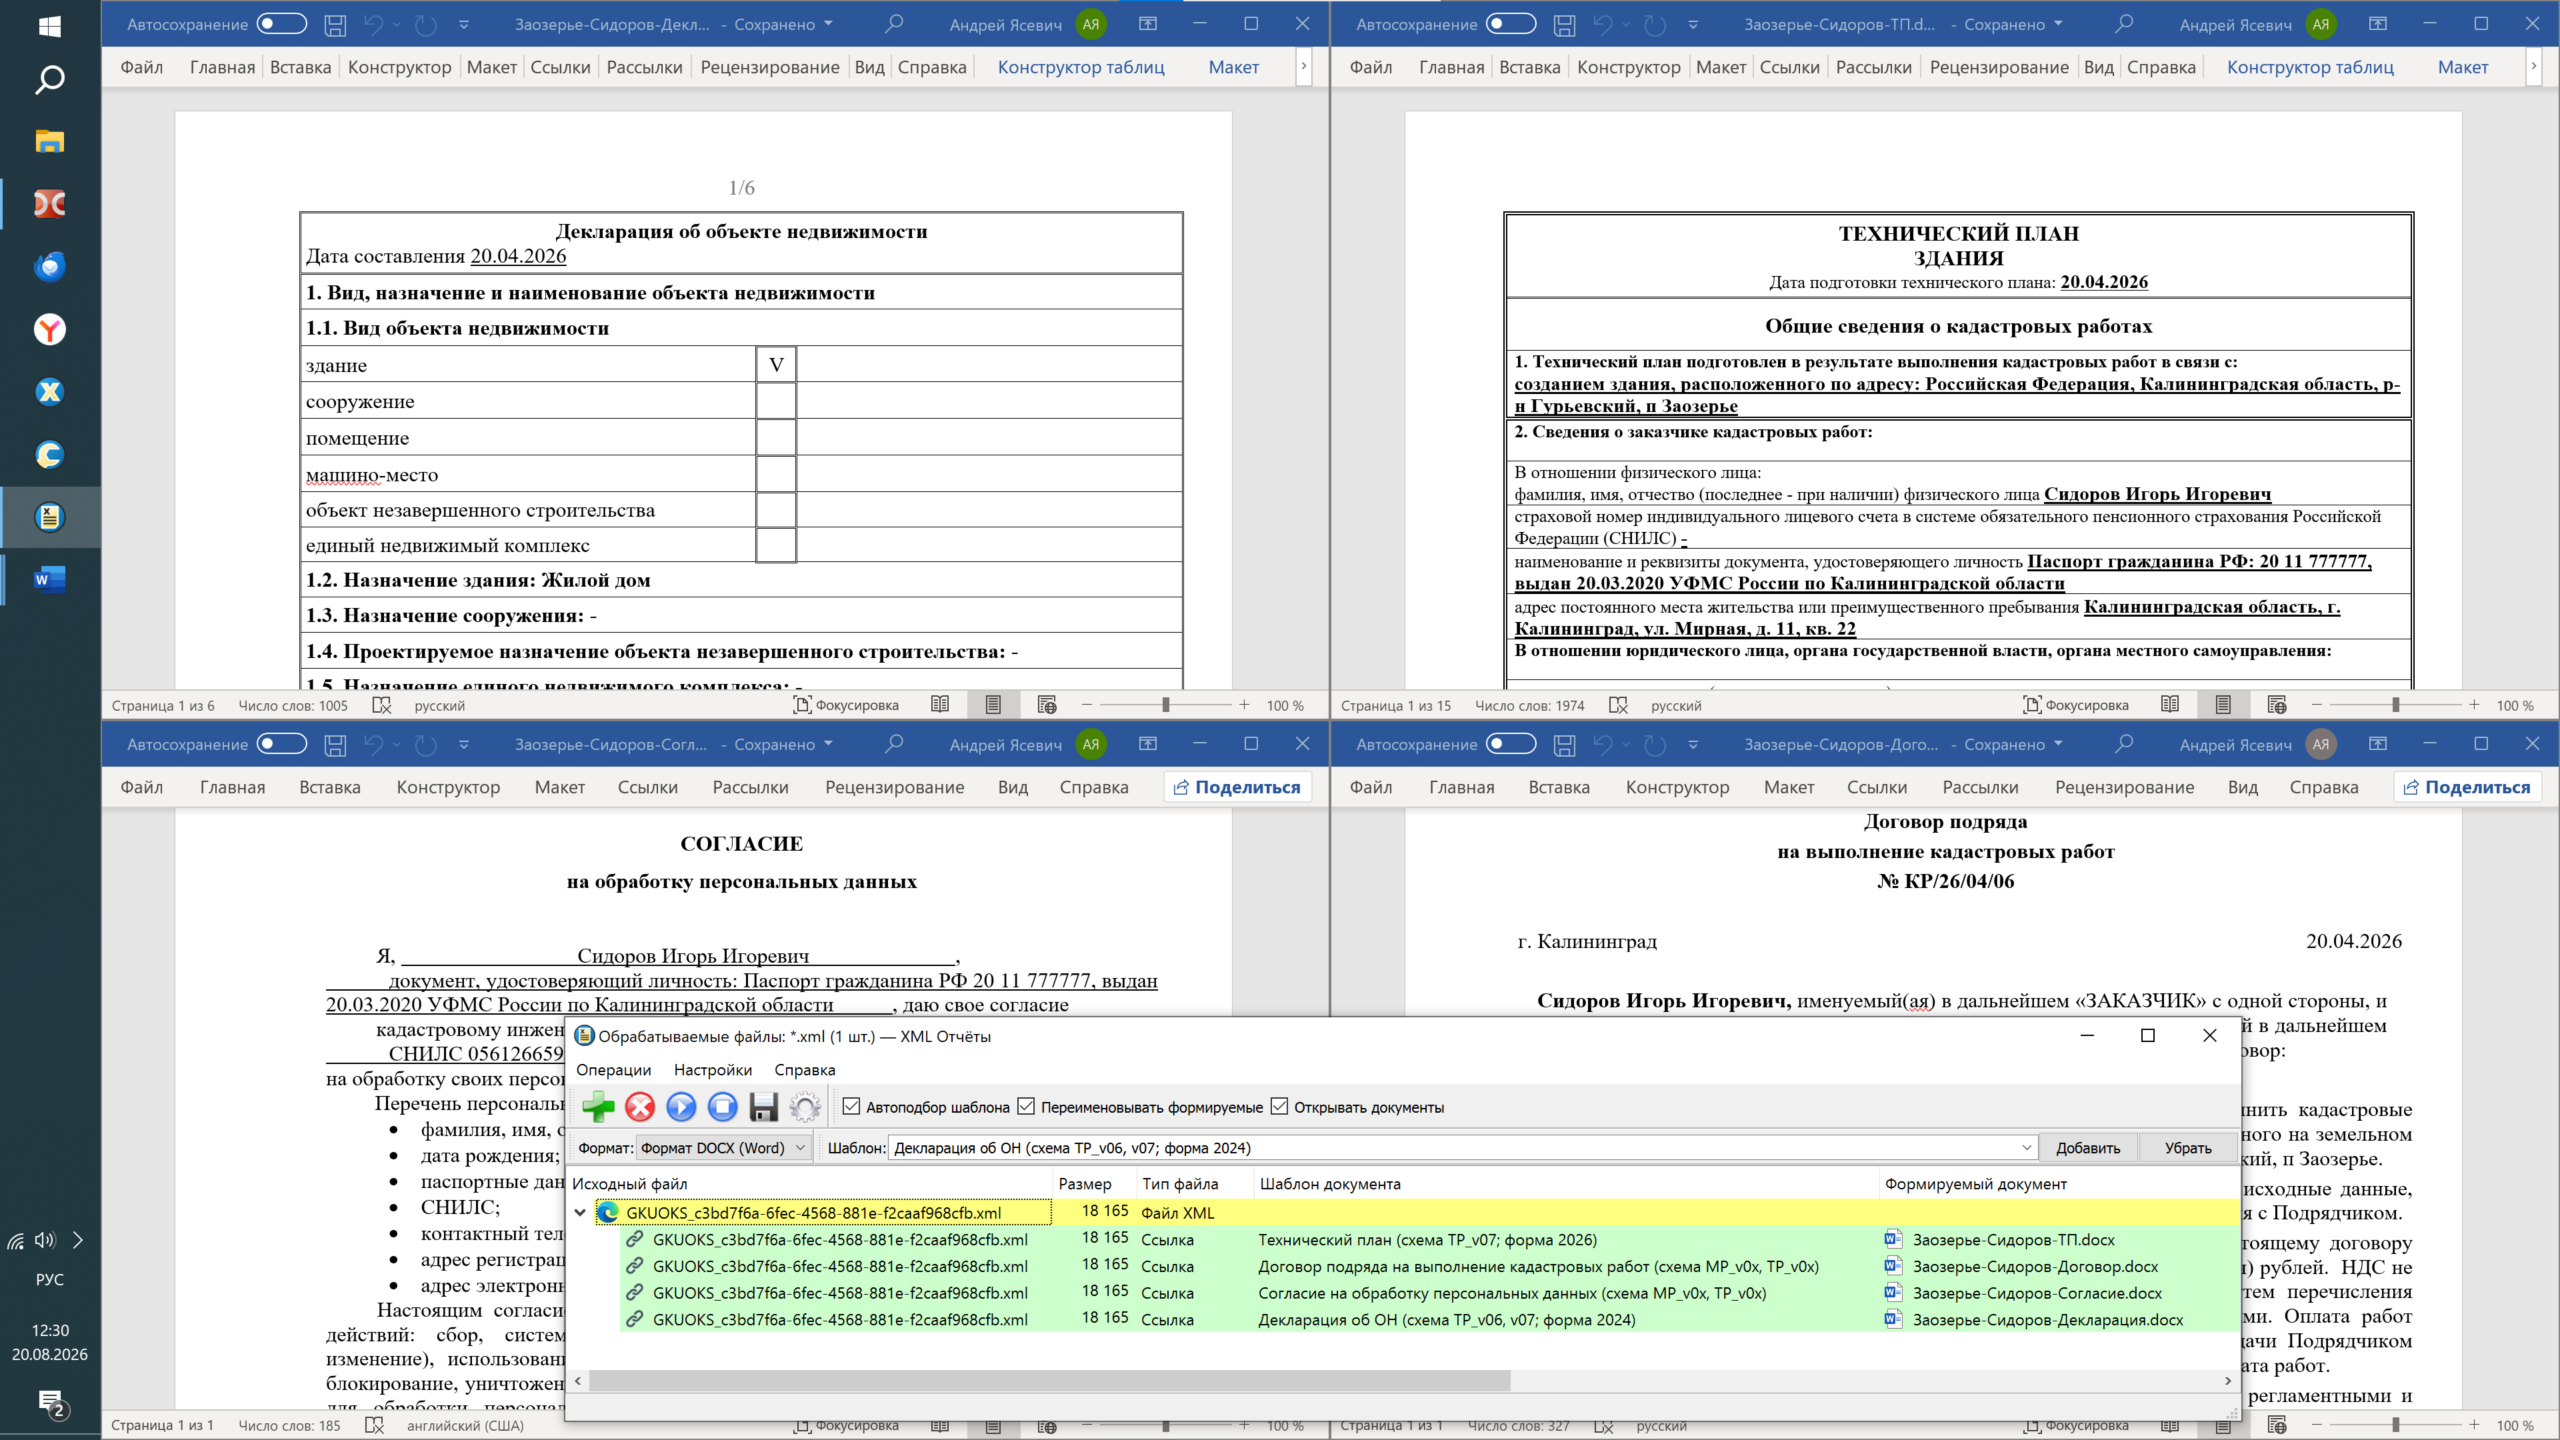Zoom slider in Декларация status bar

click(1166, 705)
